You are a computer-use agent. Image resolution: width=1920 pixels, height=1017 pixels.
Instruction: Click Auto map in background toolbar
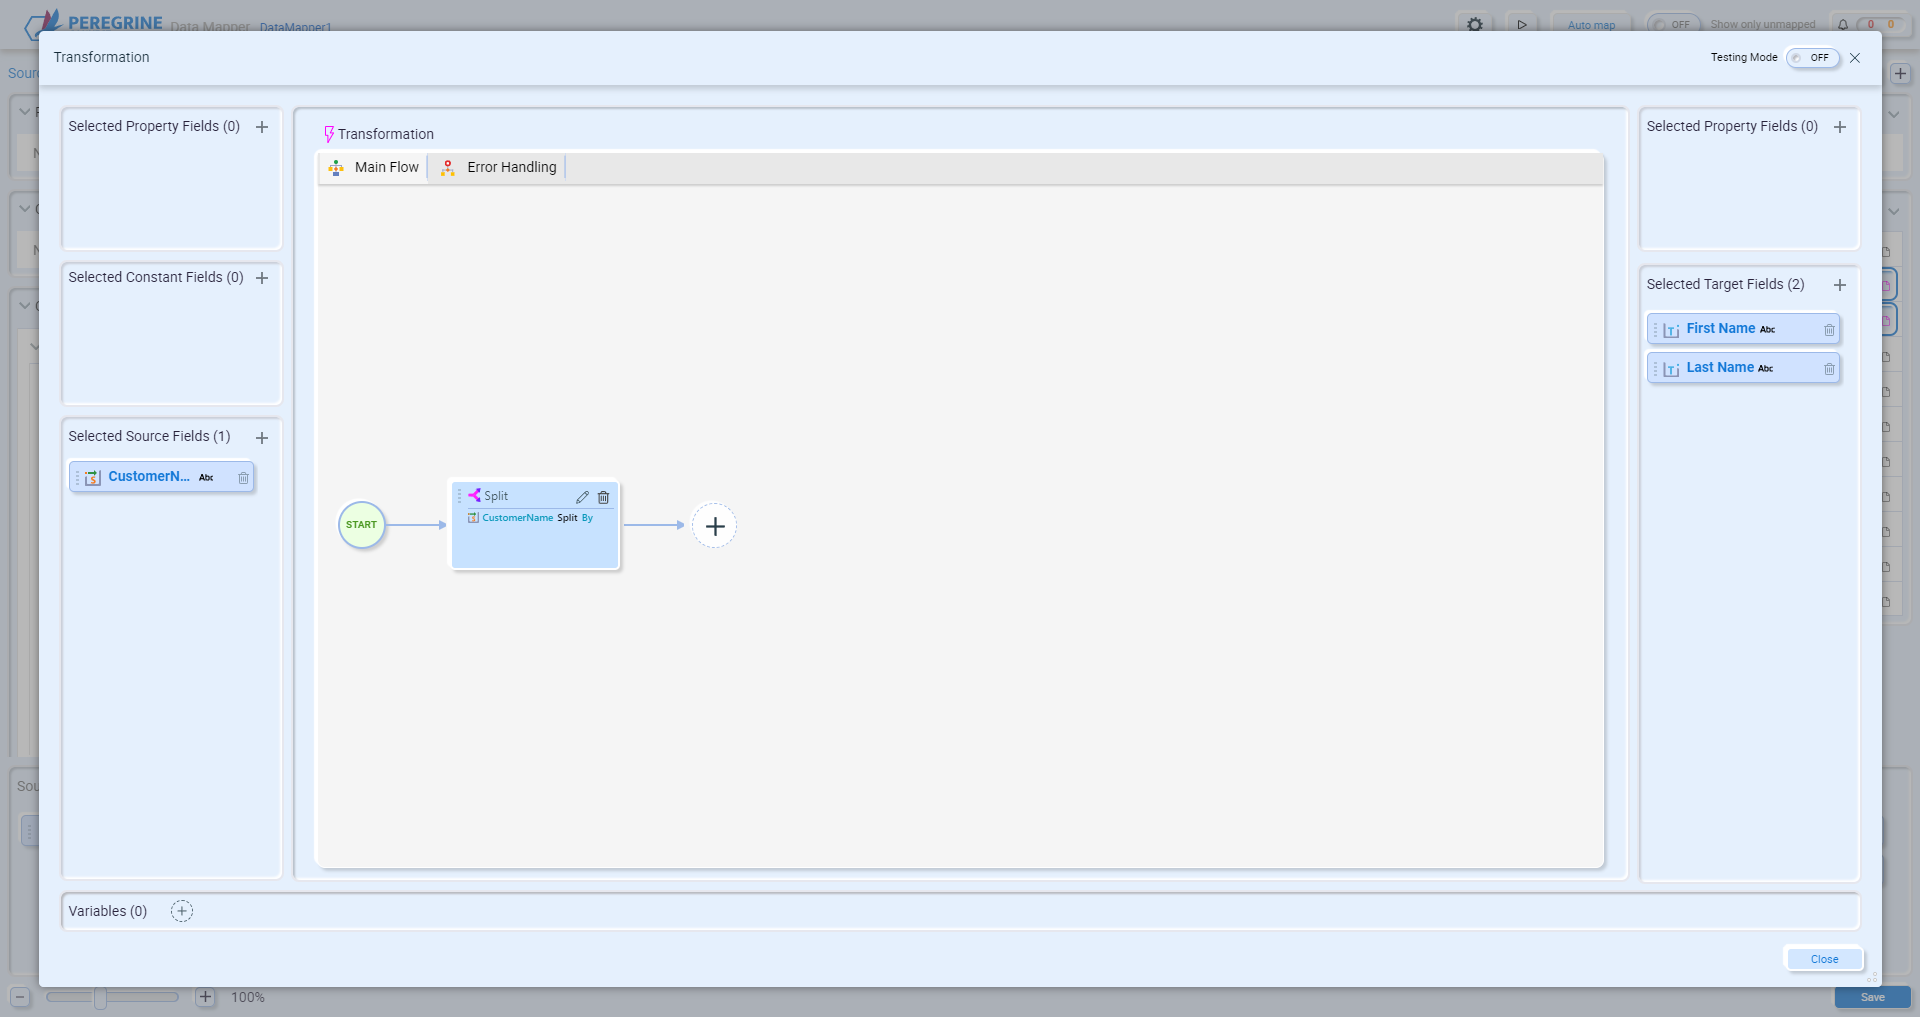(x=1591, y=25)
